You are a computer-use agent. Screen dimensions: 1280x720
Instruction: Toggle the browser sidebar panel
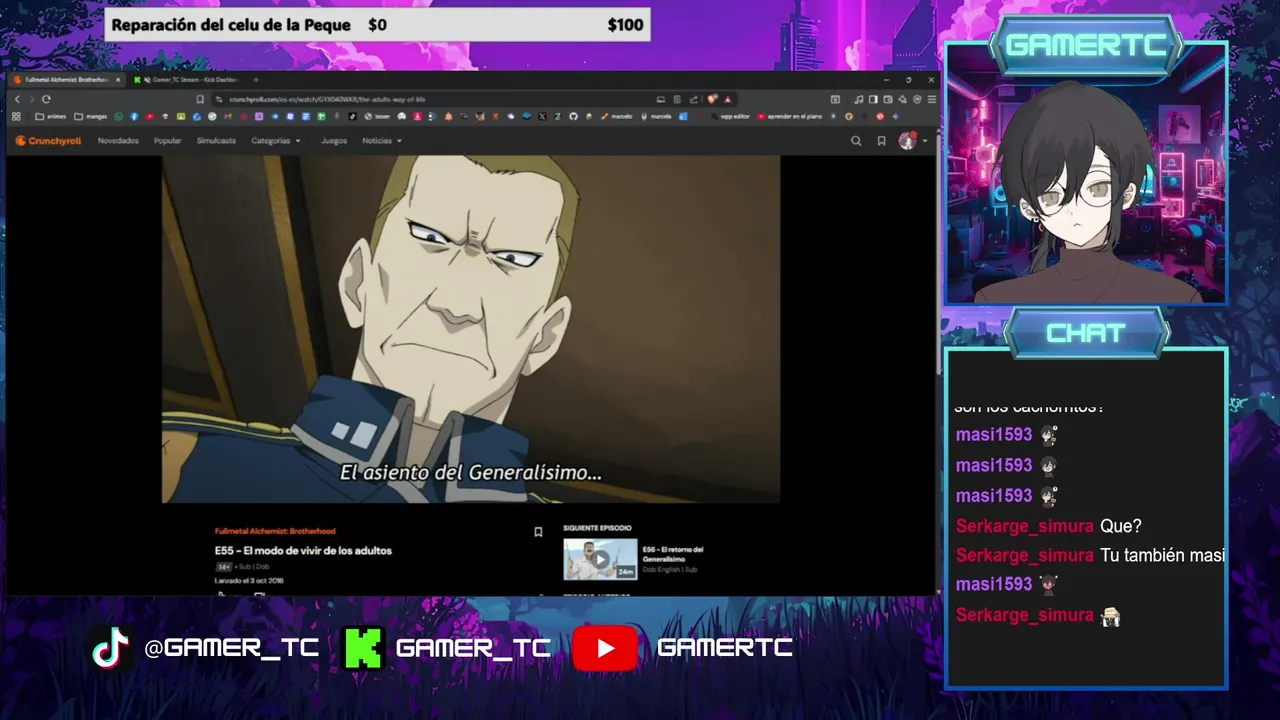coord(873,99)
